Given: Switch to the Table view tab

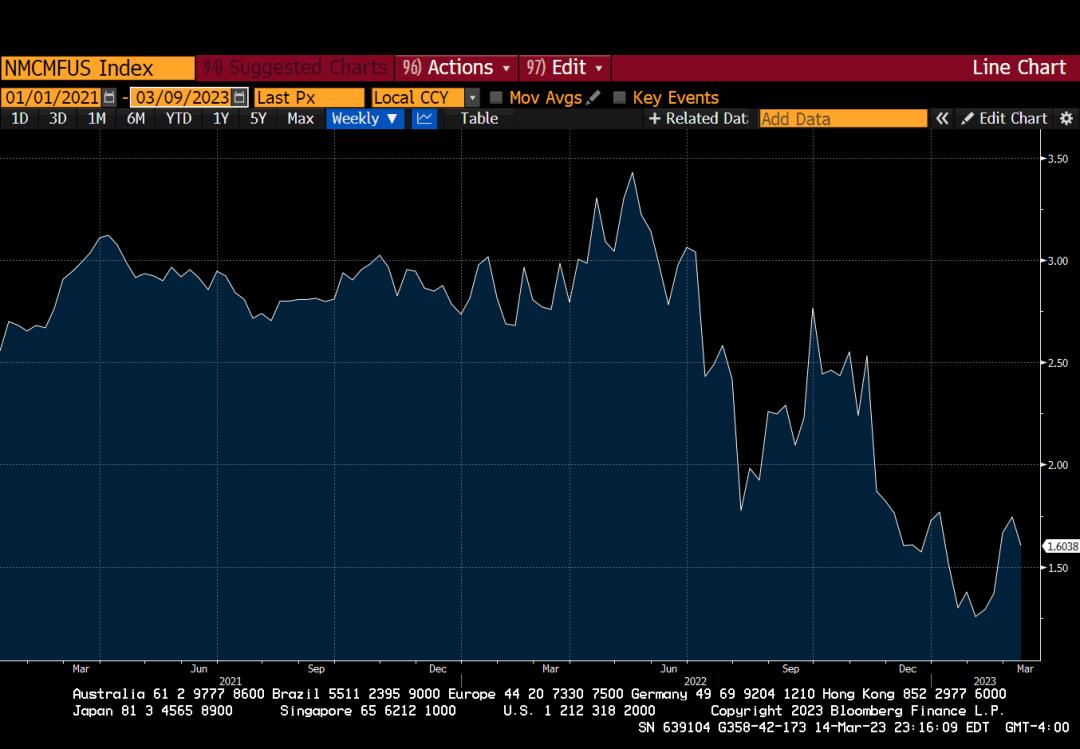Looking at the screenshot, I should point(479,118).
